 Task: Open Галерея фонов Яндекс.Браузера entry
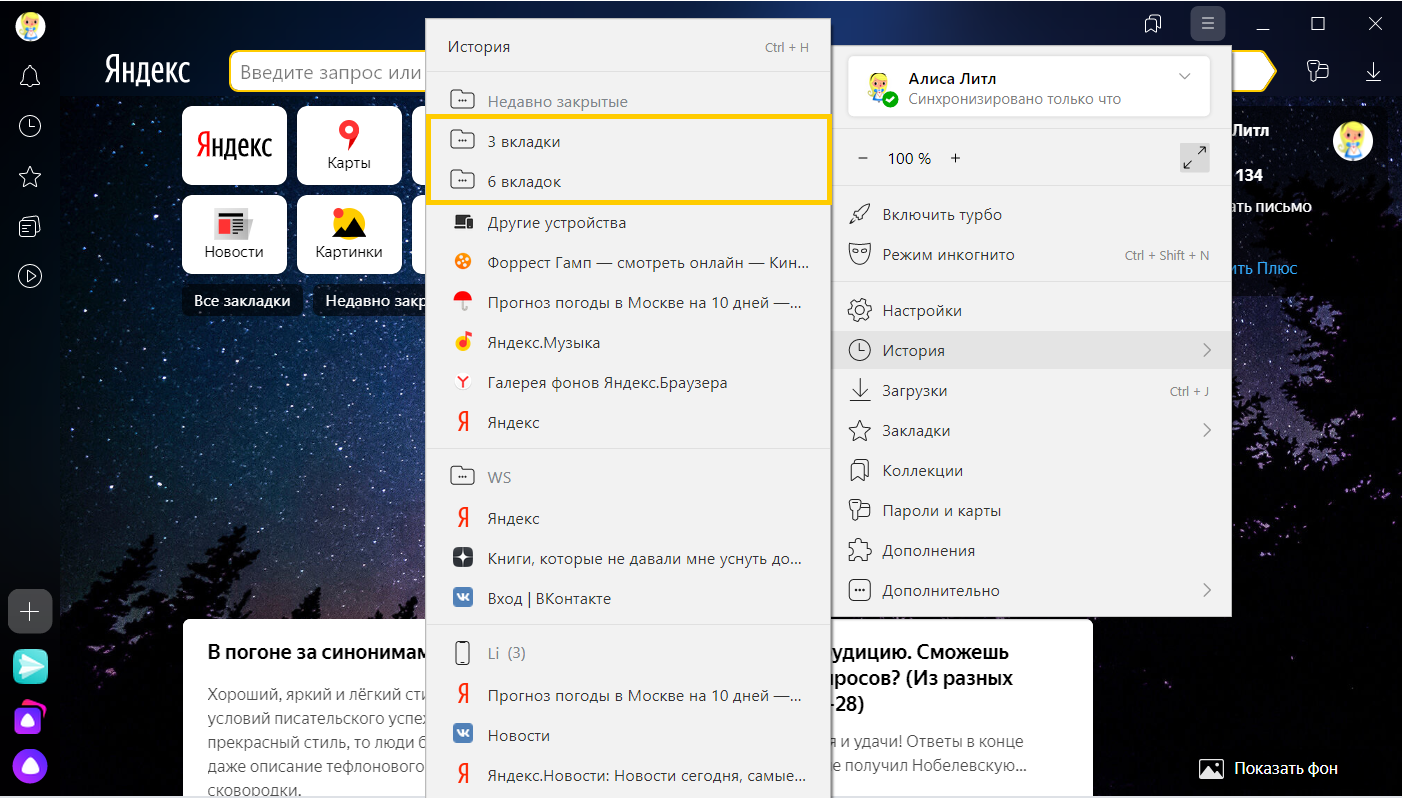tap(628, 382)
